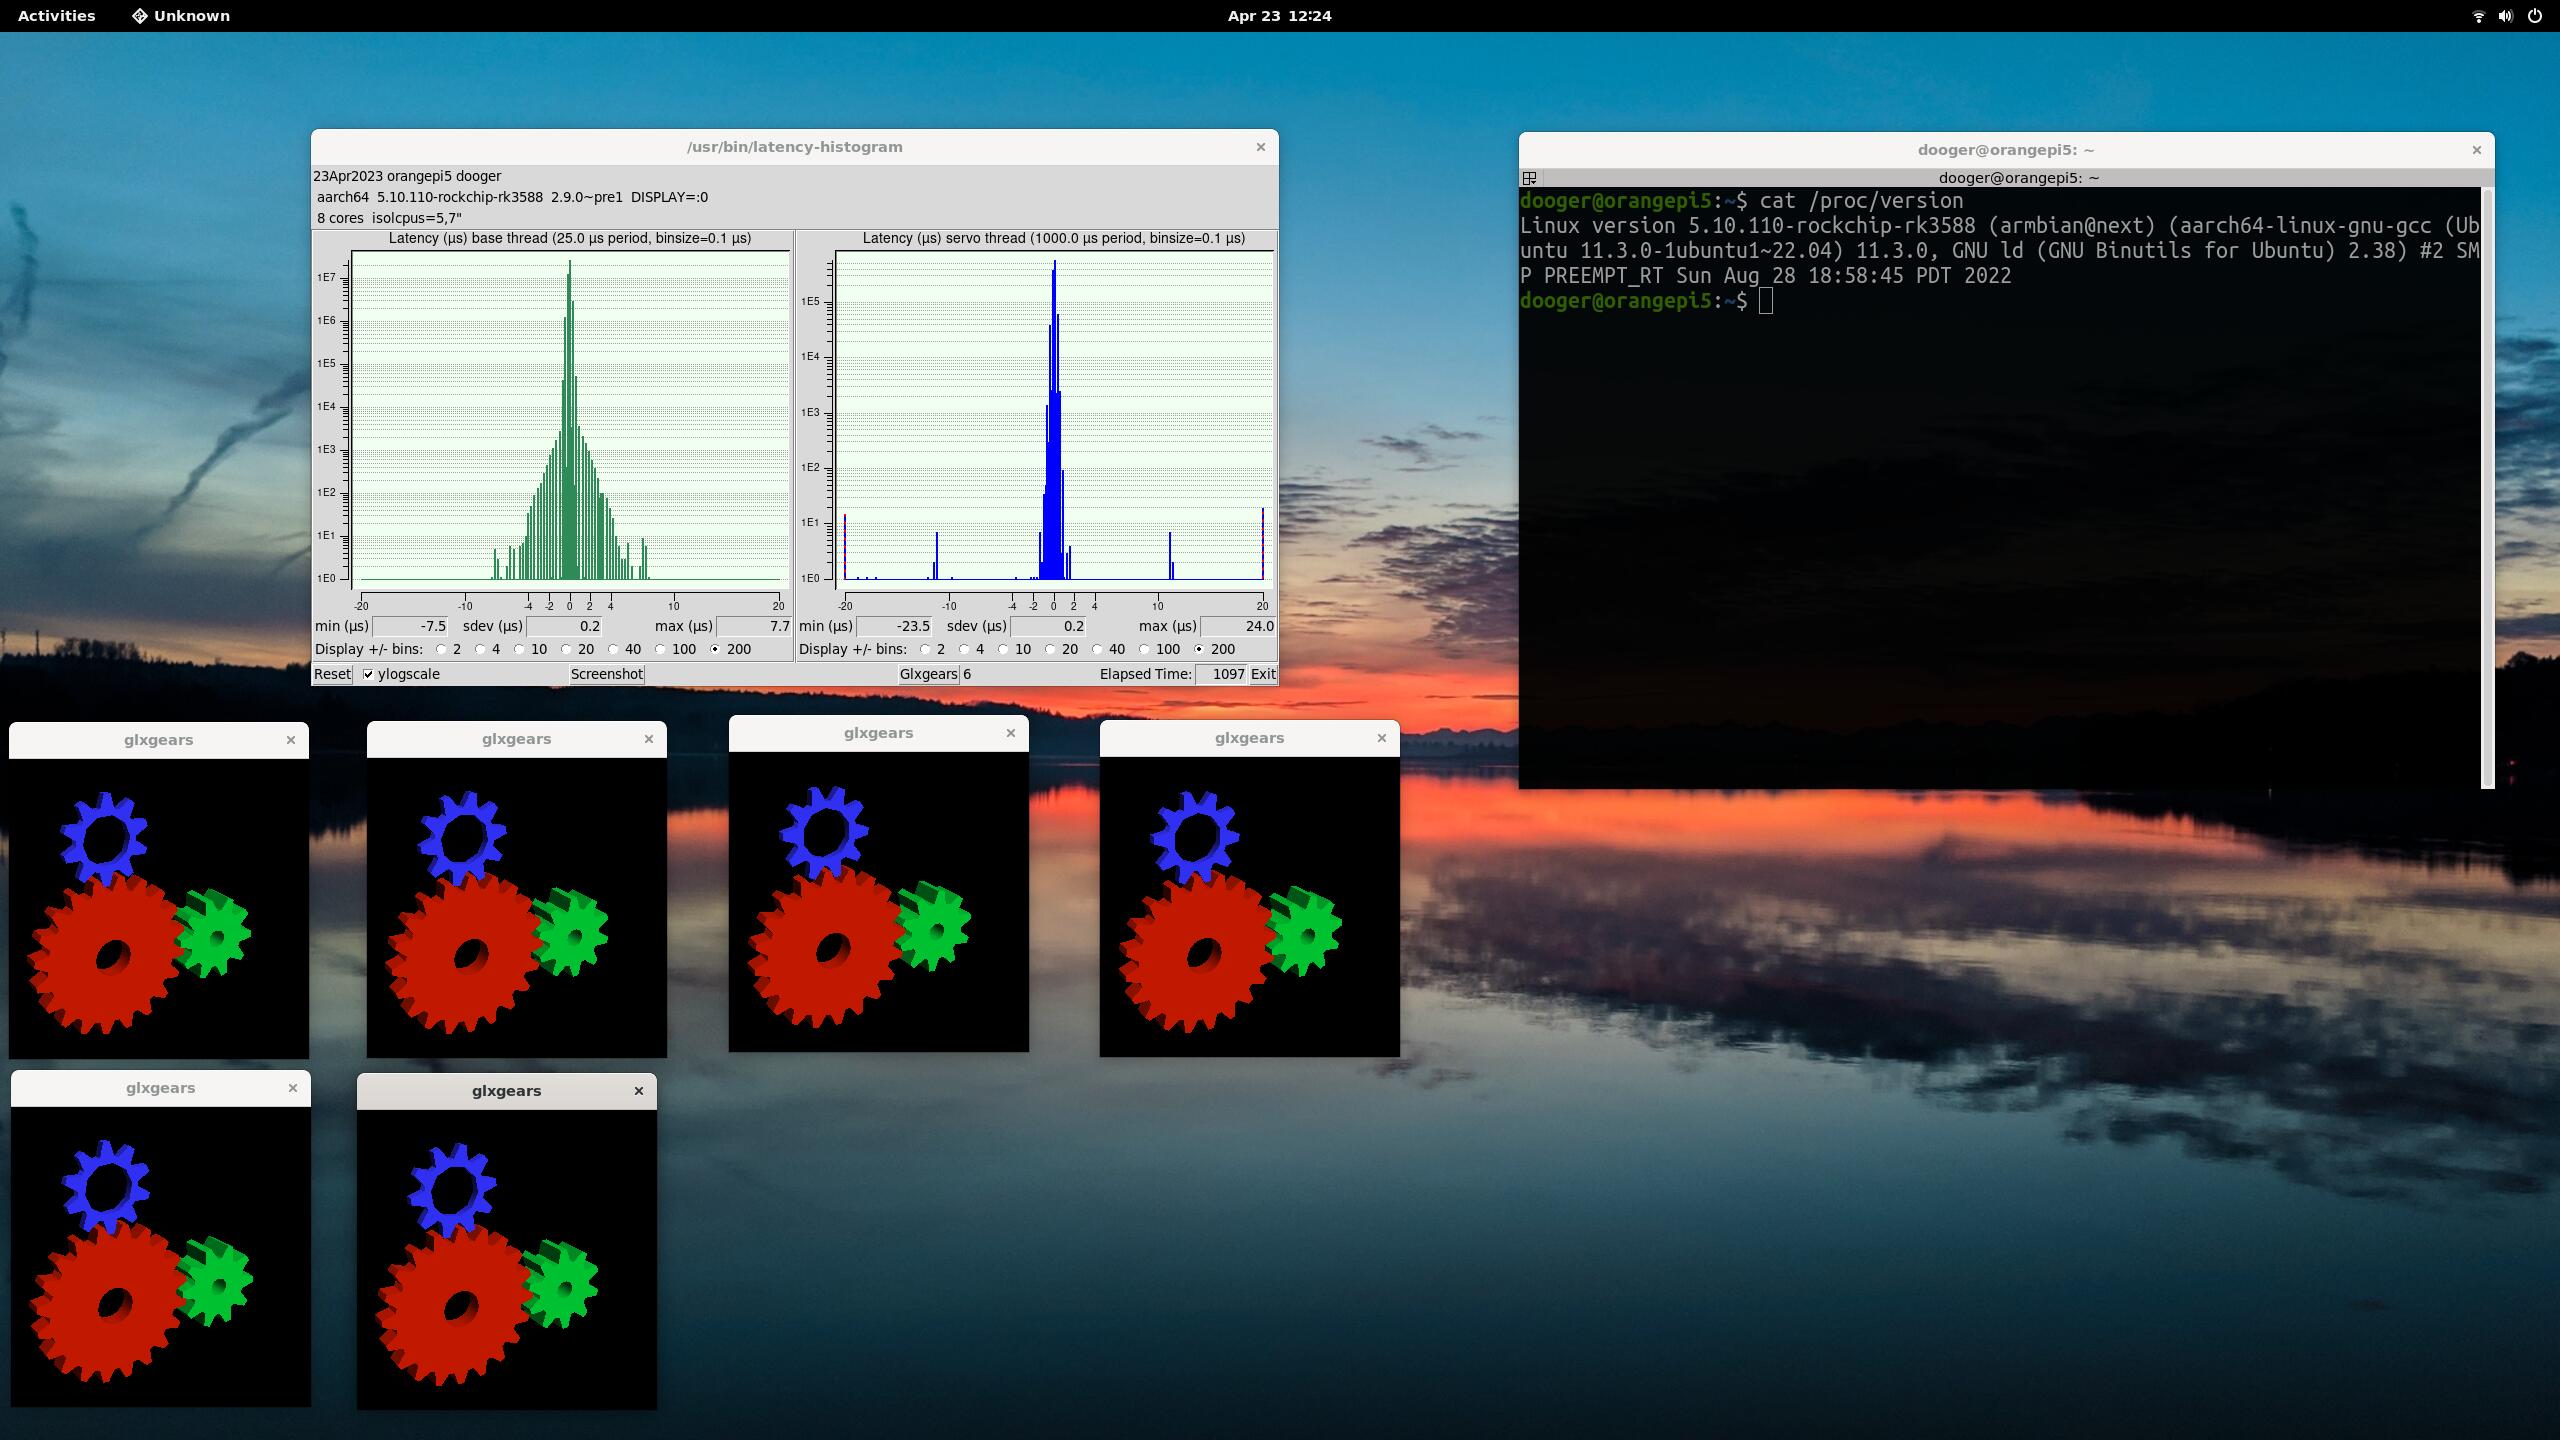Viewport: 2560px width, 1440px height.
Task: Open the Activities overview
Action: pyautogui.click(x=57, y=16)
